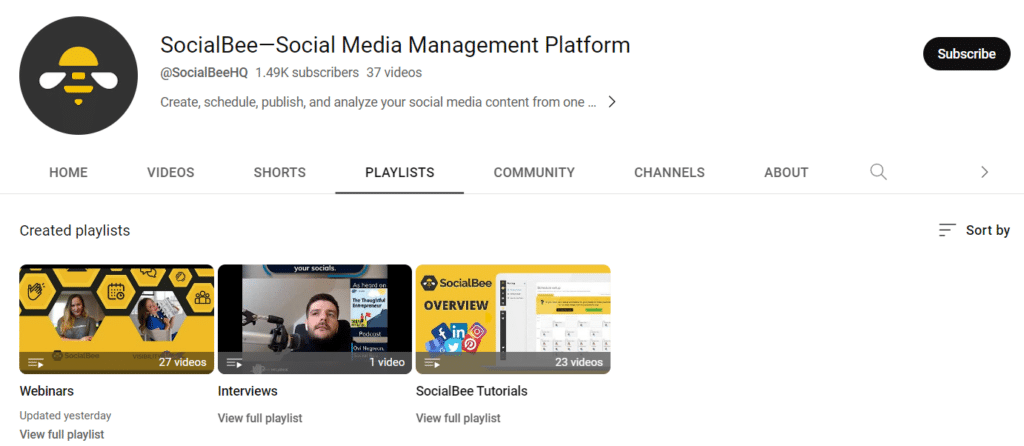This screenshot has height=446, width=1024.
Task: Click the channel description text line
Action: pos(378,102)
